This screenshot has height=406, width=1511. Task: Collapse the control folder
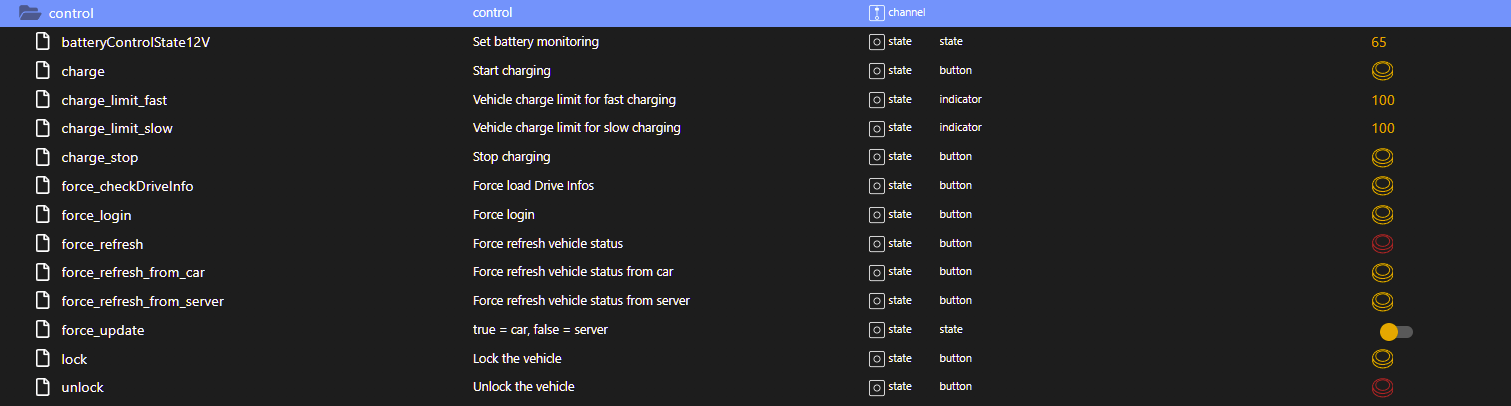(29, 13)
